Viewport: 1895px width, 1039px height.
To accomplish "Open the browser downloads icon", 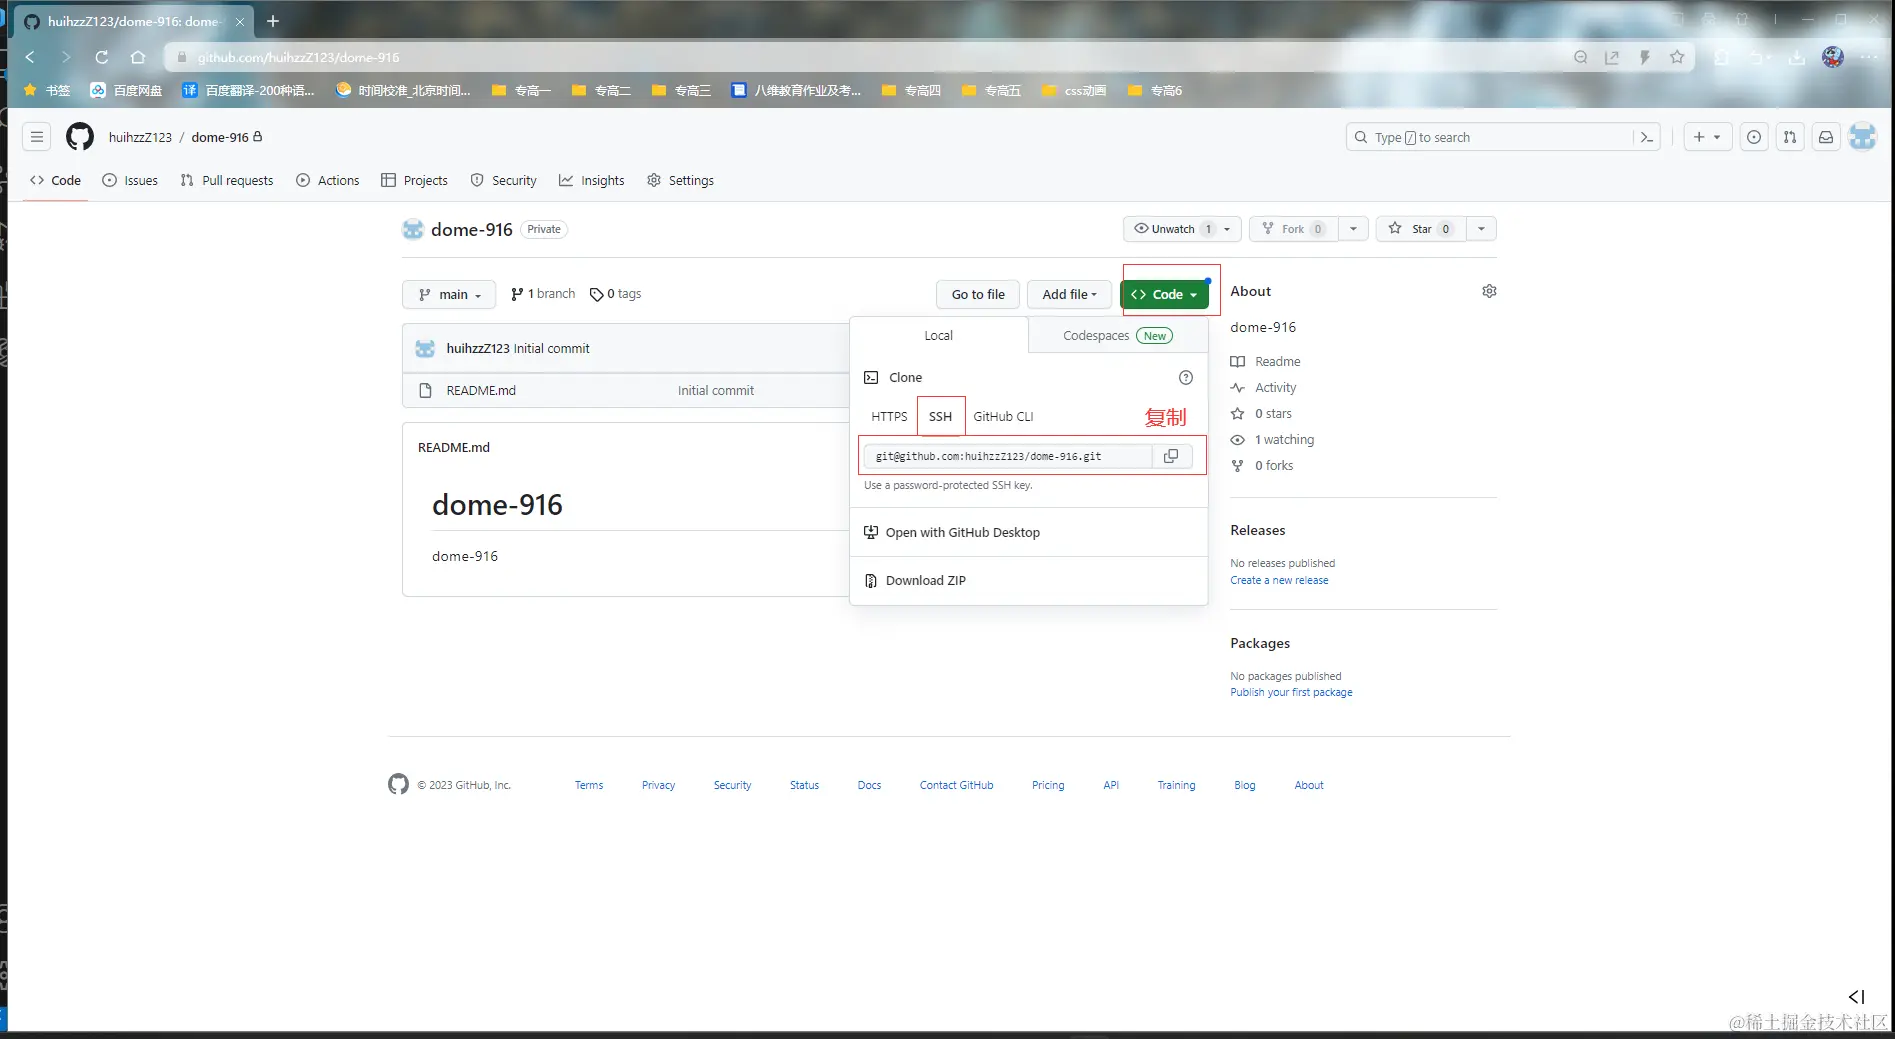I will [x=1797, y=57].
